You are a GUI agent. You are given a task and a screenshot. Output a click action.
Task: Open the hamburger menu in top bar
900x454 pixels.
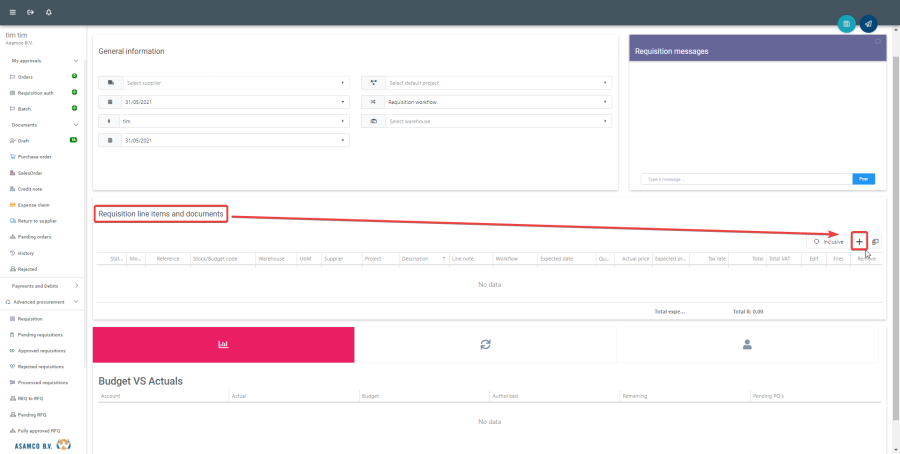tap(12, 12)
